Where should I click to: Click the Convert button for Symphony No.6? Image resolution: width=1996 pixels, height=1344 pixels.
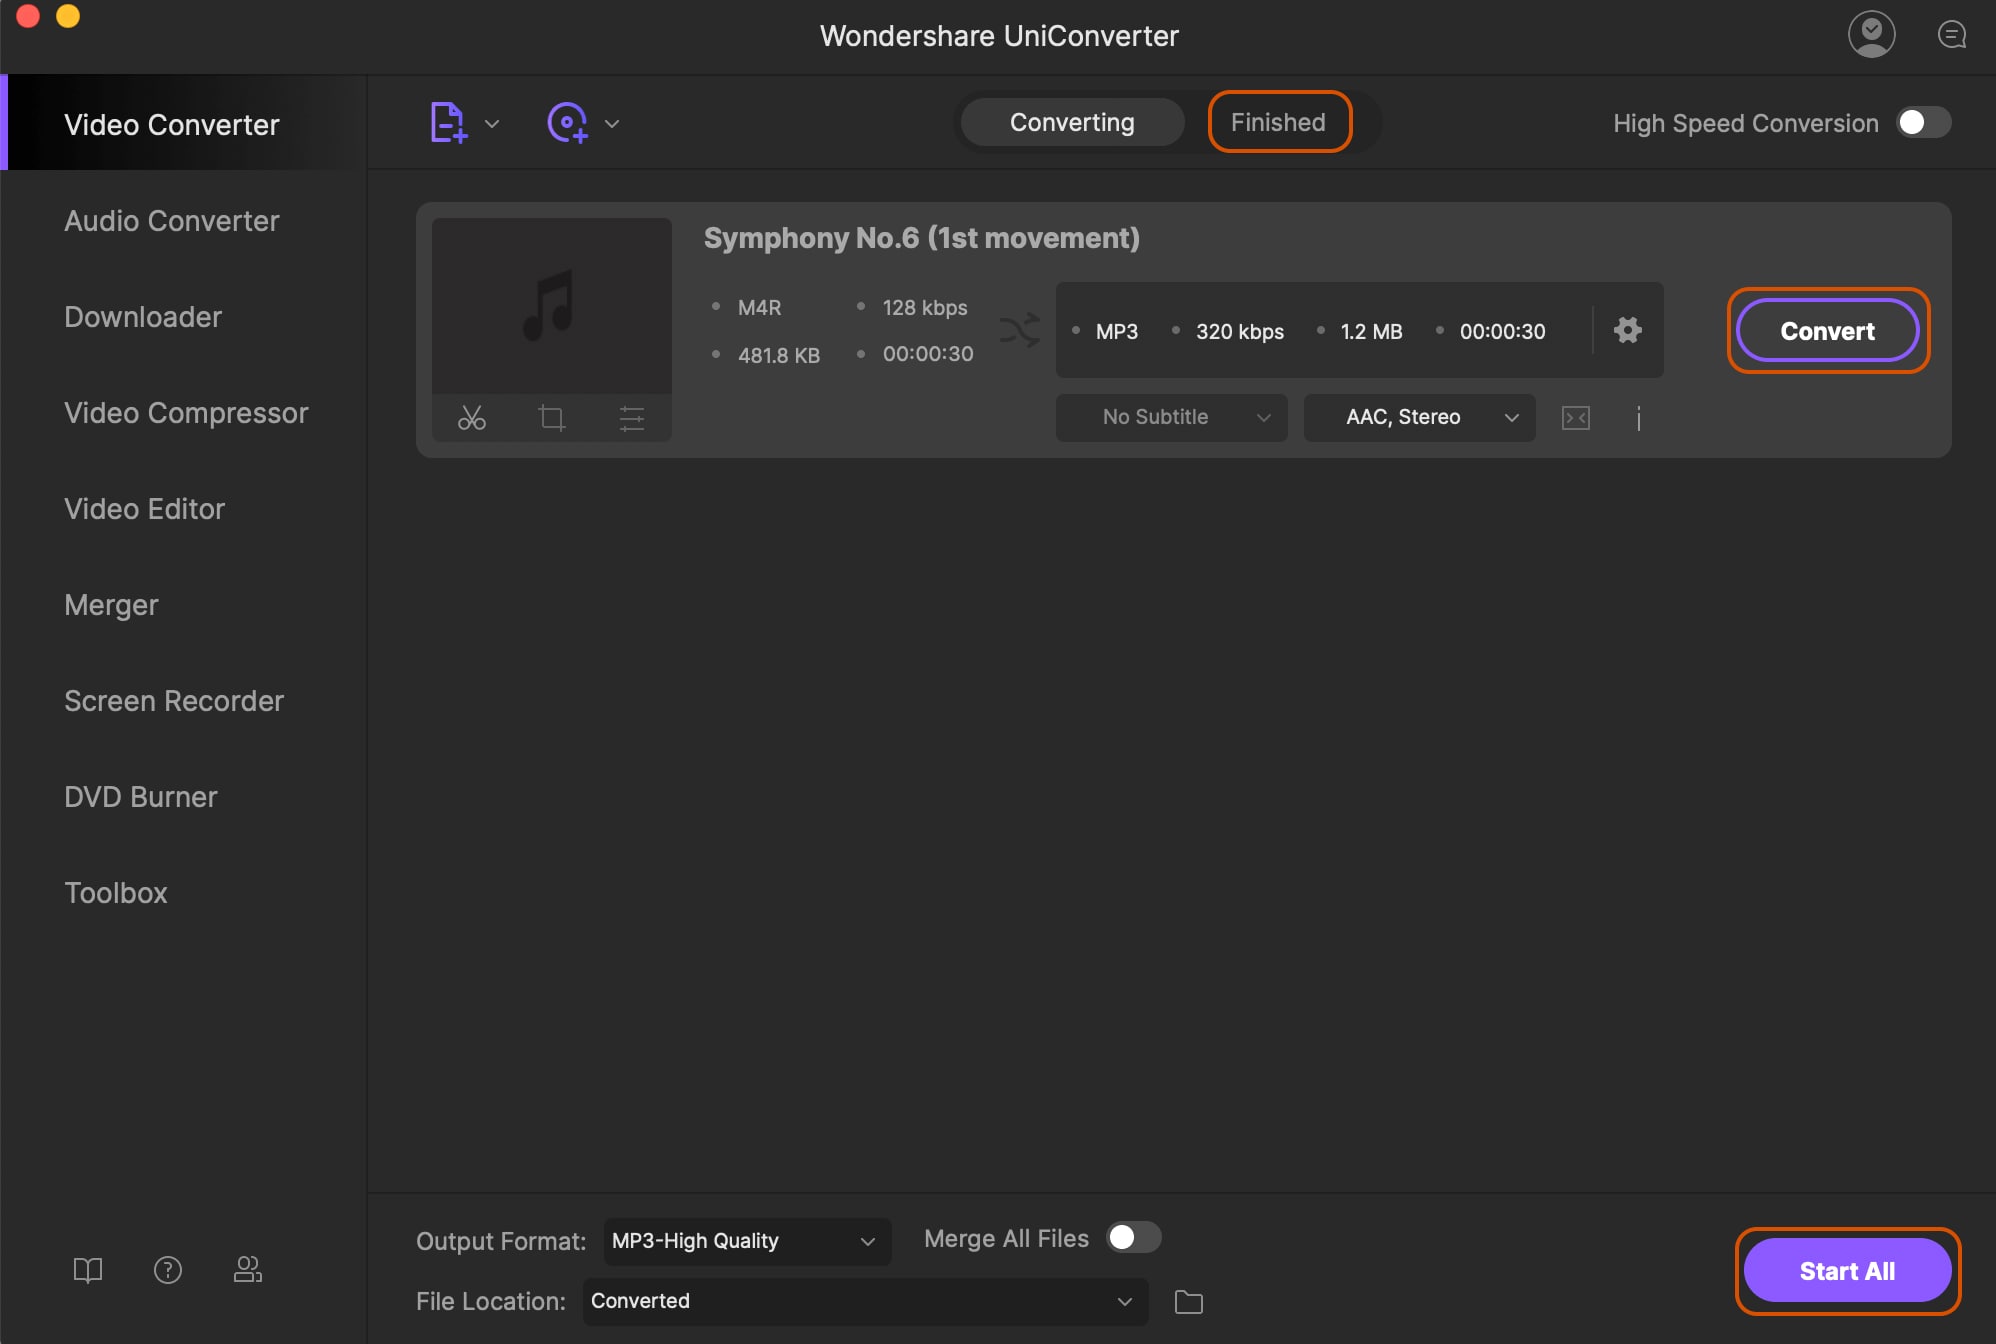click(1827, 328)
